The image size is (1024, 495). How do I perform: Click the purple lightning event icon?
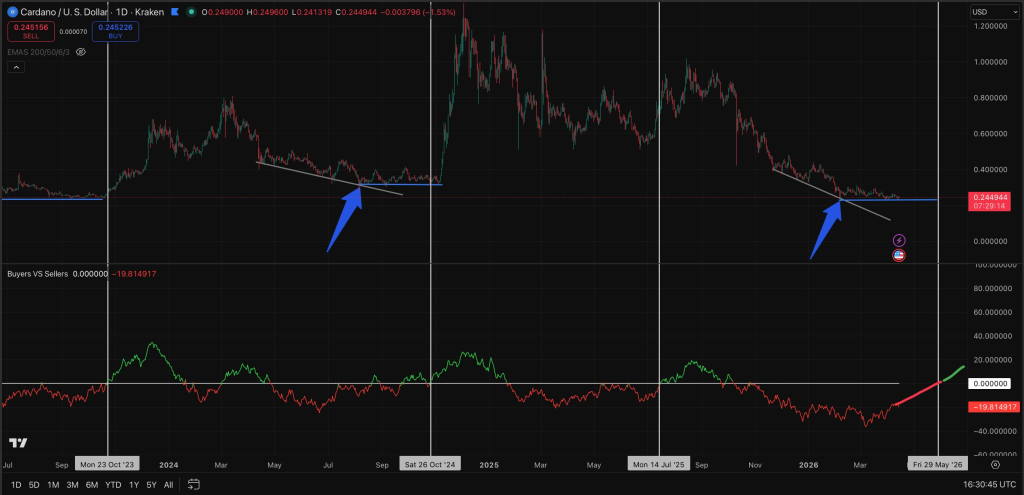(x=899, y=240)
